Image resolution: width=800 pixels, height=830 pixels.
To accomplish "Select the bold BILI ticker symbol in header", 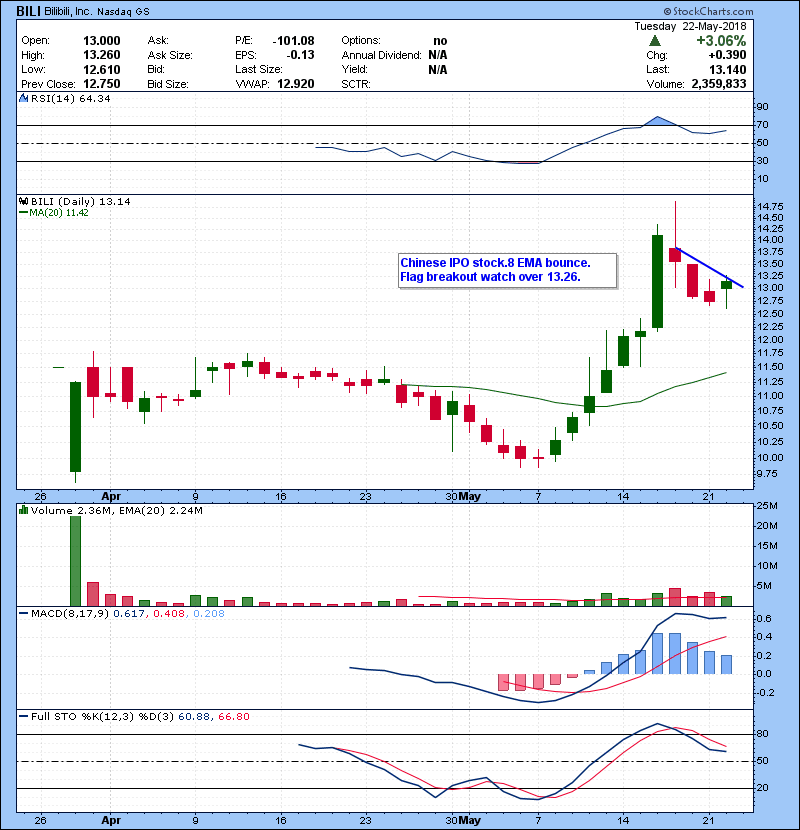I will pos(28,11).
